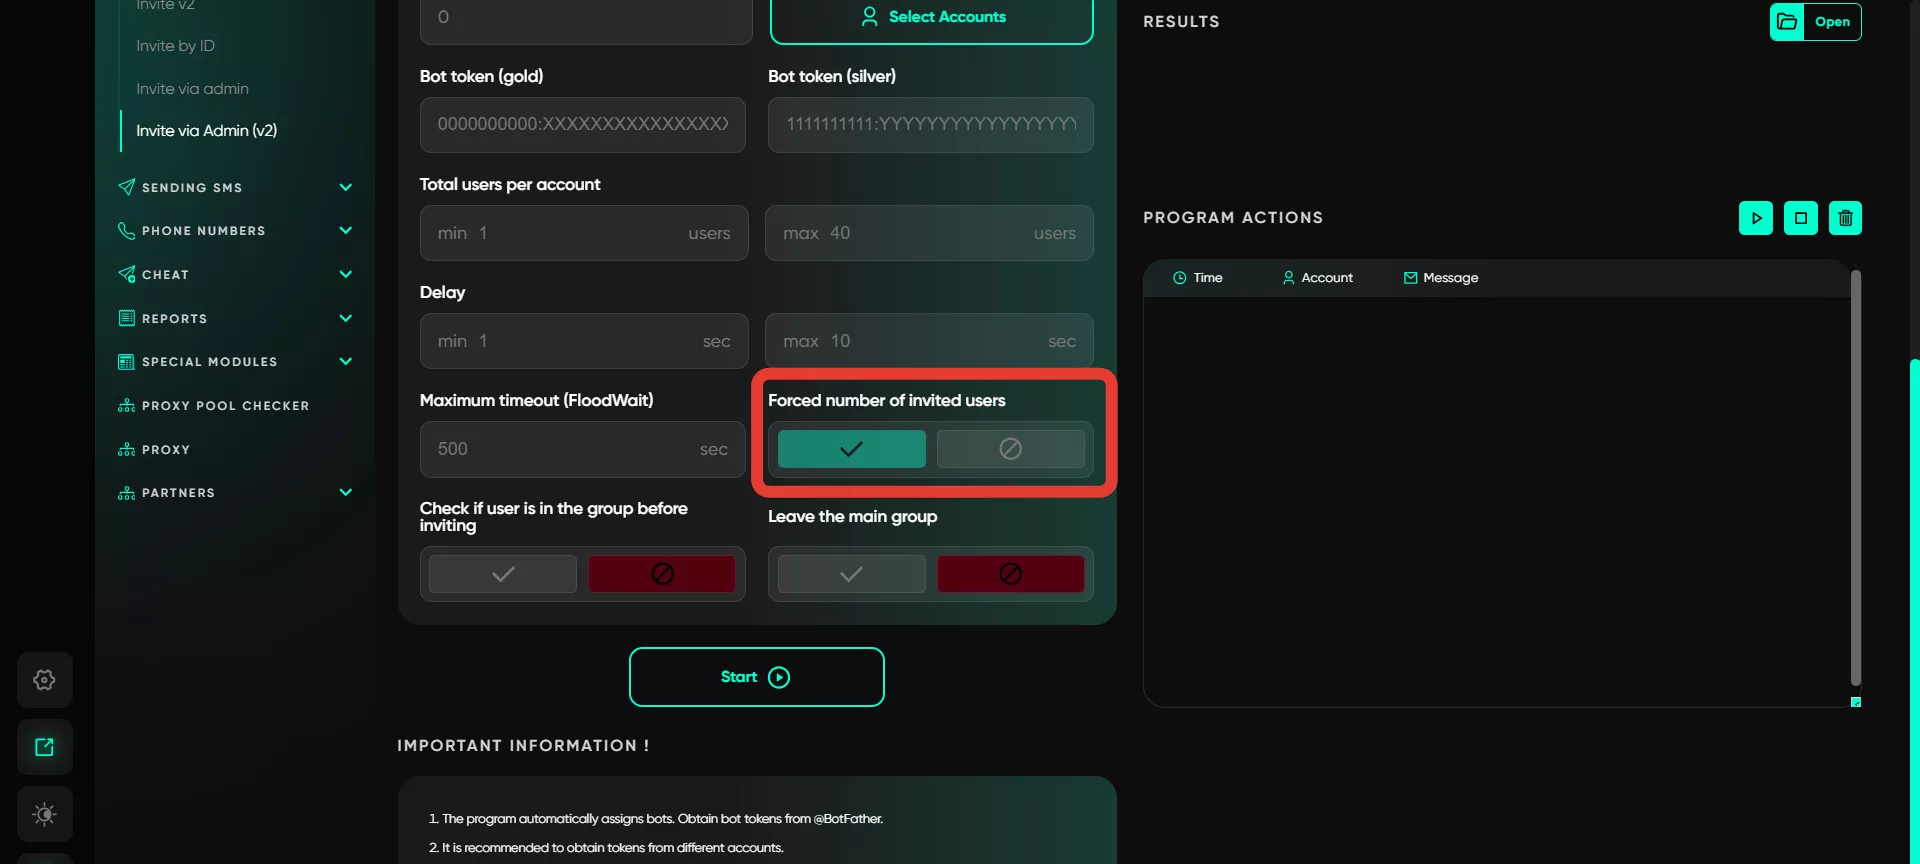Screen dimensions: 1920x864
Task: Toggle brightness theme sun icon
Action: tap(44, 814)
